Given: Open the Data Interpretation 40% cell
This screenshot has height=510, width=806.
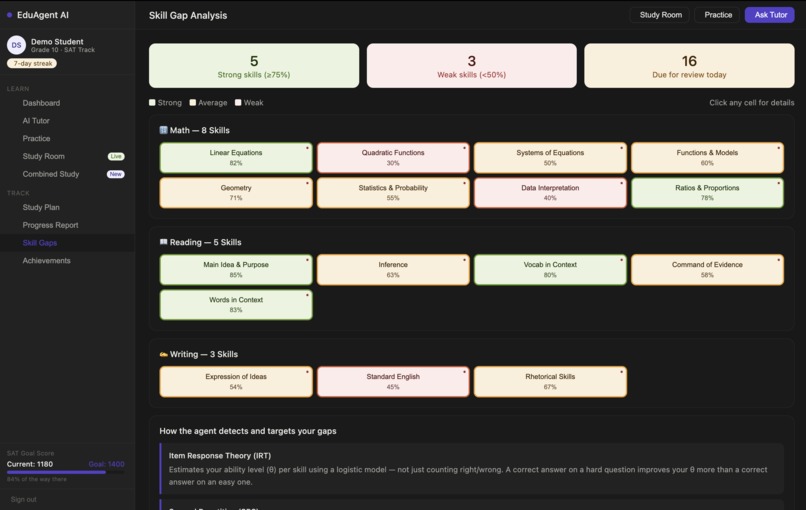Looking at the screenshot, I should pyautogui.click(x=550, y=193).
